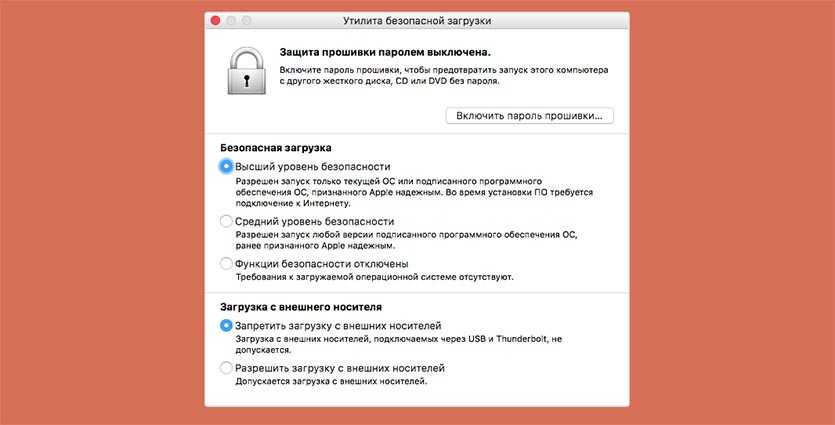Choose "Разрешить загрузку с внешних носителей"

(x=226, y=368)
